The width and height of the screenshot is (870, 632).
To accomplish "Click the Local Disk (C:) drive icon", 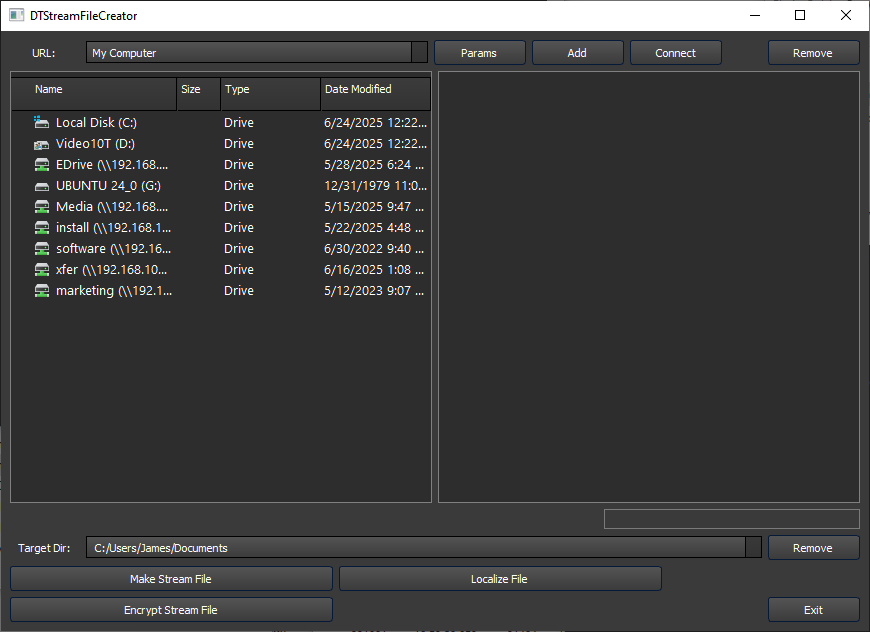I will click(x=42, y=122).
